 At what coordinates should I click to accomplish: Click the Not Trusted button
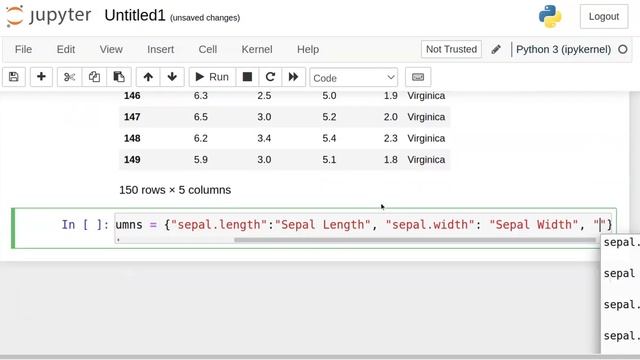451,49
